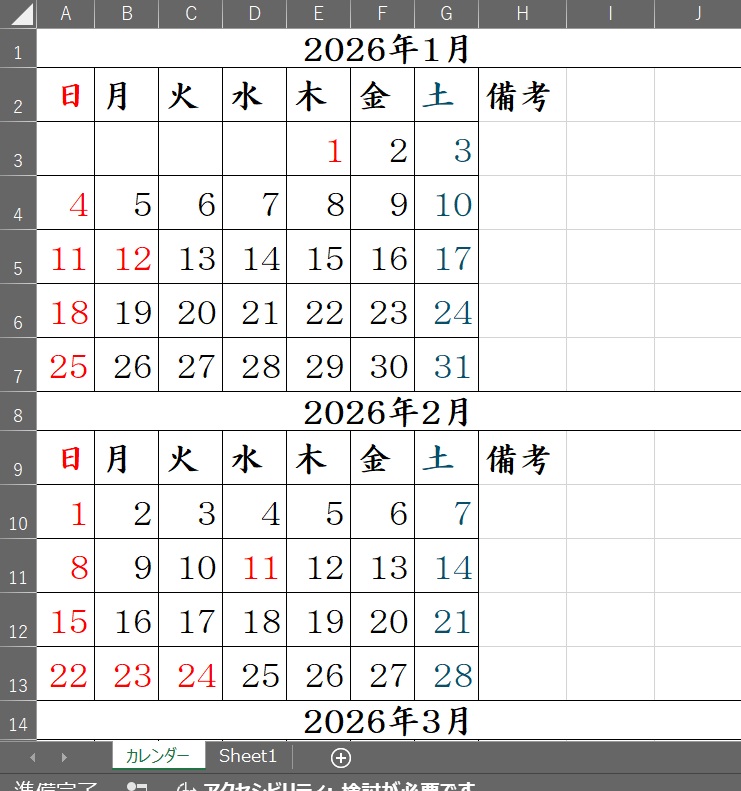Select column H header
This screenshot has height=791, width=741.
(522, 13)
